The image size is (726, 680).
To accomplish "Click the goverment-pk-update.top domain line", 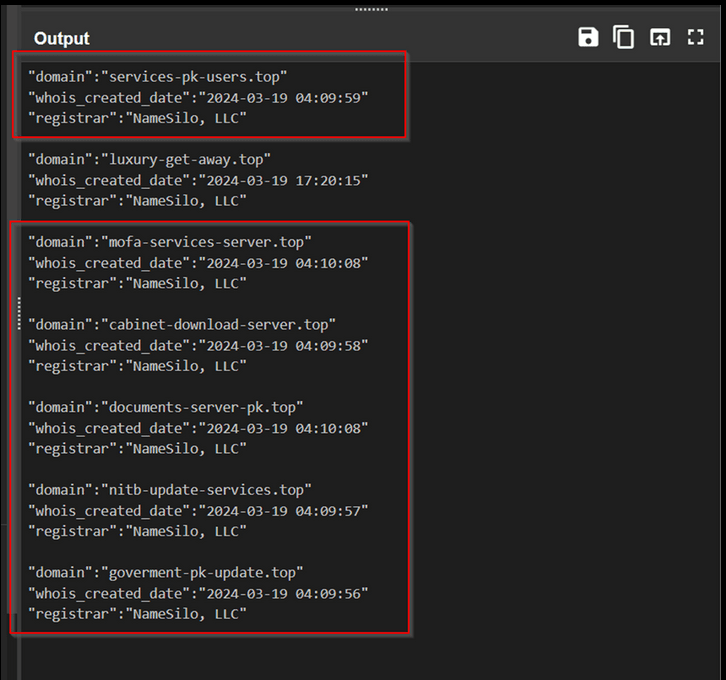I will [x=165, y=572].
